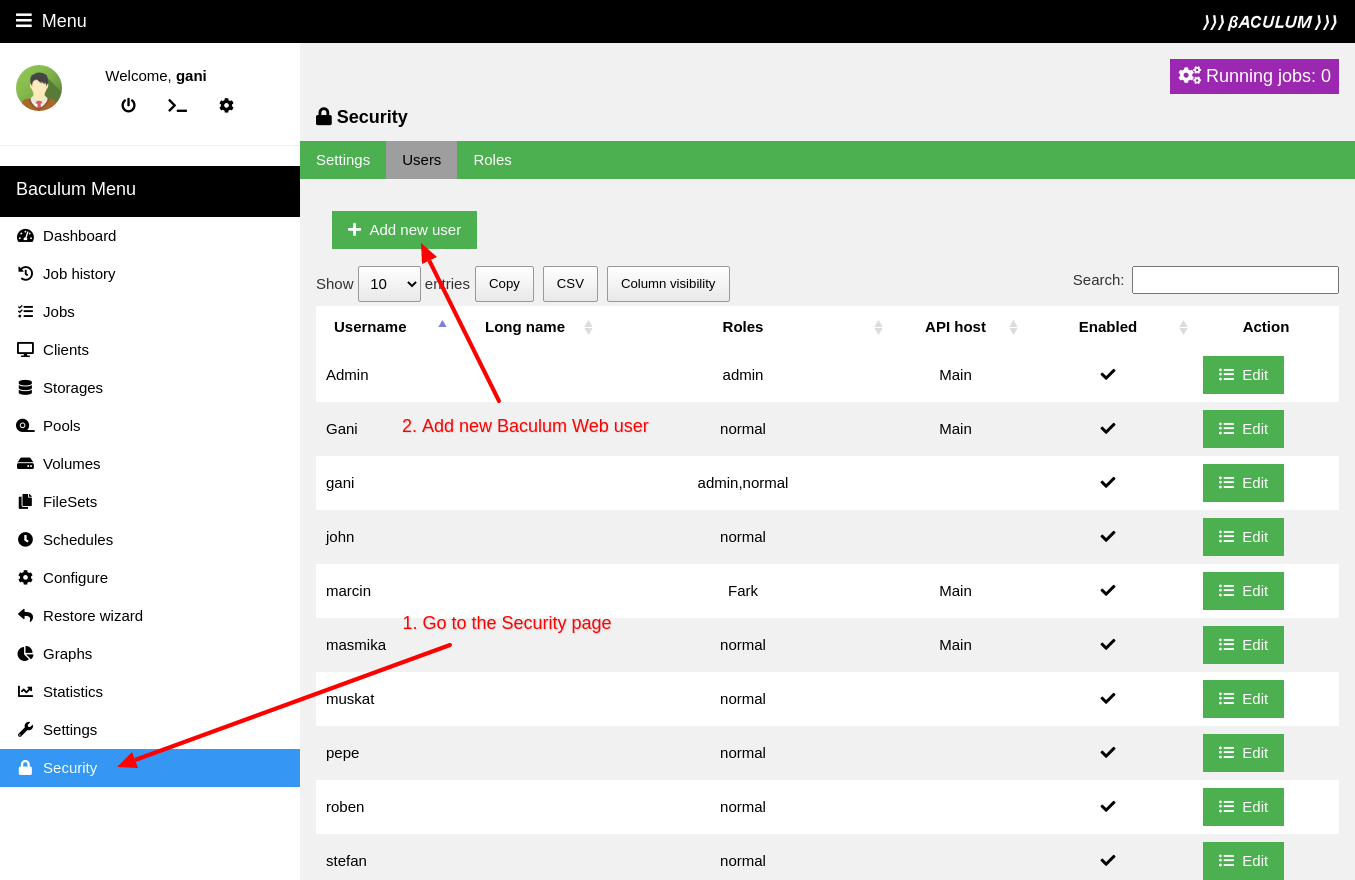Click into the Search input field
1355x880 pixels.
pyautogui.click(x=1235, y=280)
